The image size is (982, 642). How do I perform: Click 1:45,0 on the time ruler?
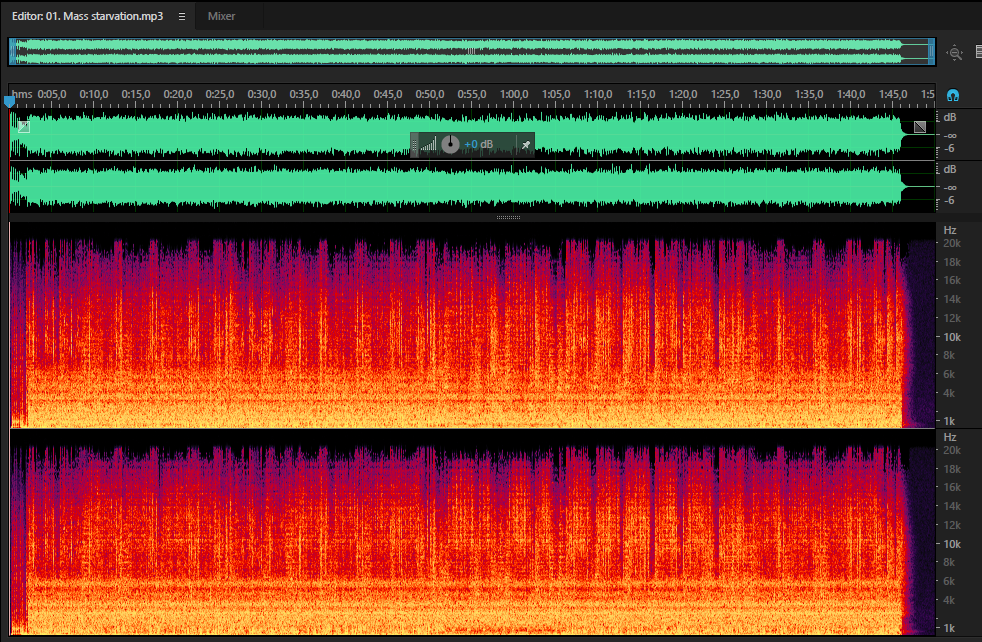pos(892,94)
